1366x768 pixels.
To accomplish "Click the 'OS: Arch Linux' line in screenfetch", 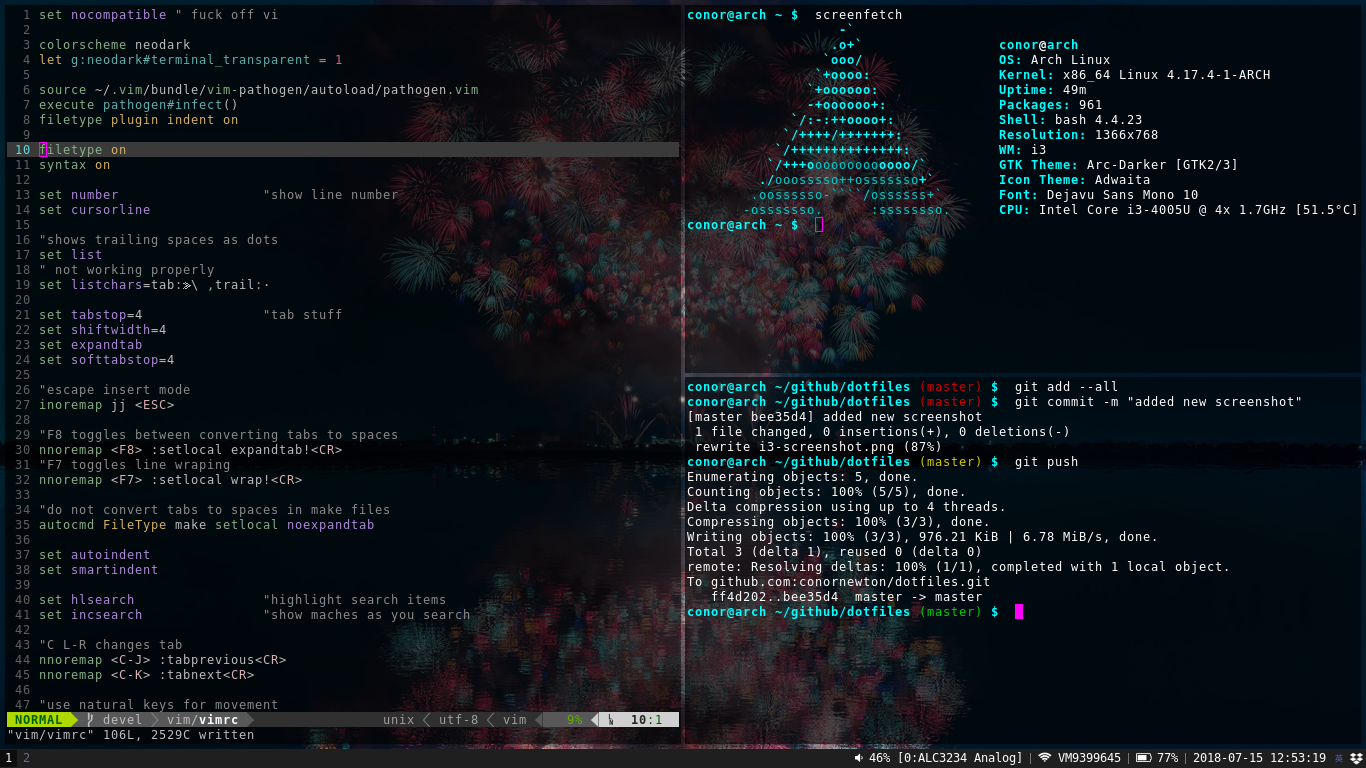I will click(x=1054, y=60).
